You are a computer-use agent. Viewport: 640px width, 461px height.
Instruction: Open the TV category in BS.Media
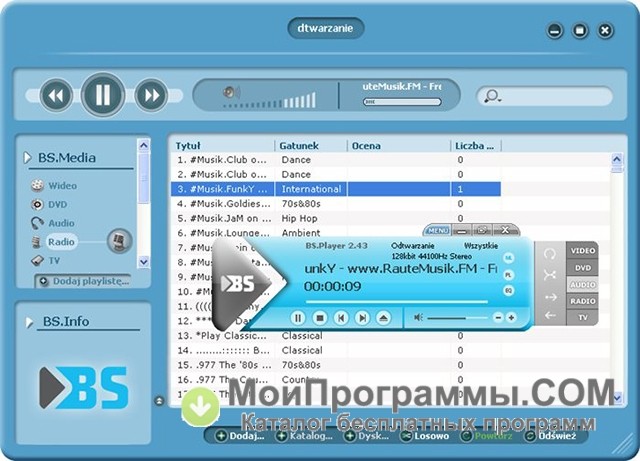tap(54, 261)
